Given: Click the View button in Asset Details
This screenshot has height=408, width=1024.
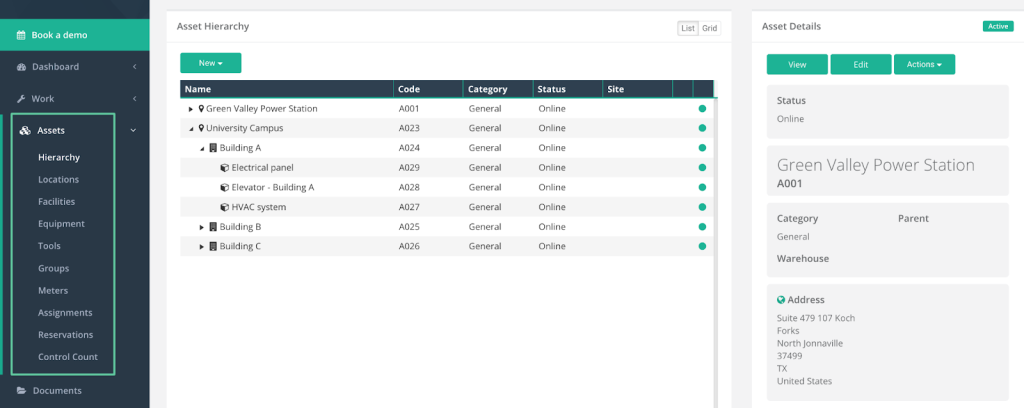Looking at the screenshot, I should point(797,64).
